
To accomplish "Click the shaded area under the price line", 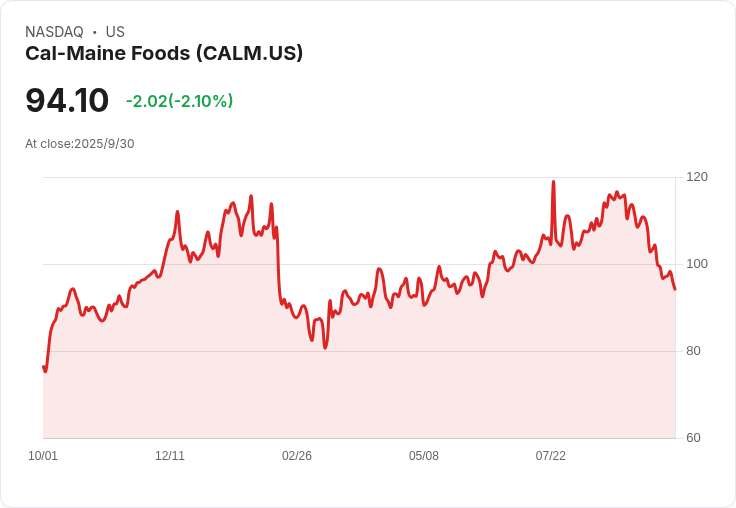I will (x=359, y=376).
